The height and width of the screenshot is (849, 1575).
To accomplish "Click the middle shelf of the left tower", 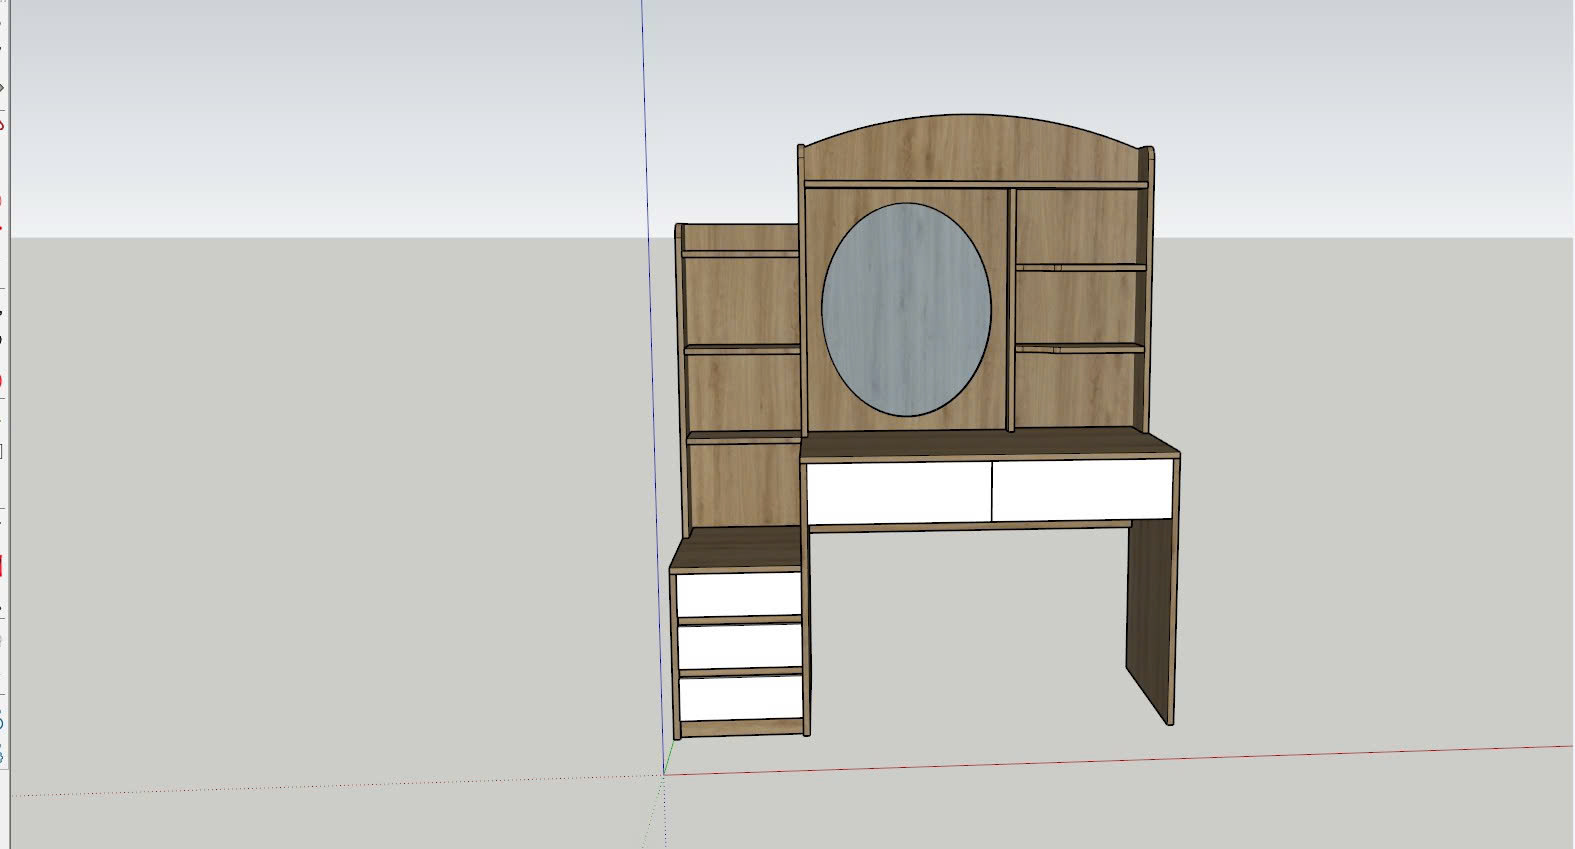I will coord(742,349).
